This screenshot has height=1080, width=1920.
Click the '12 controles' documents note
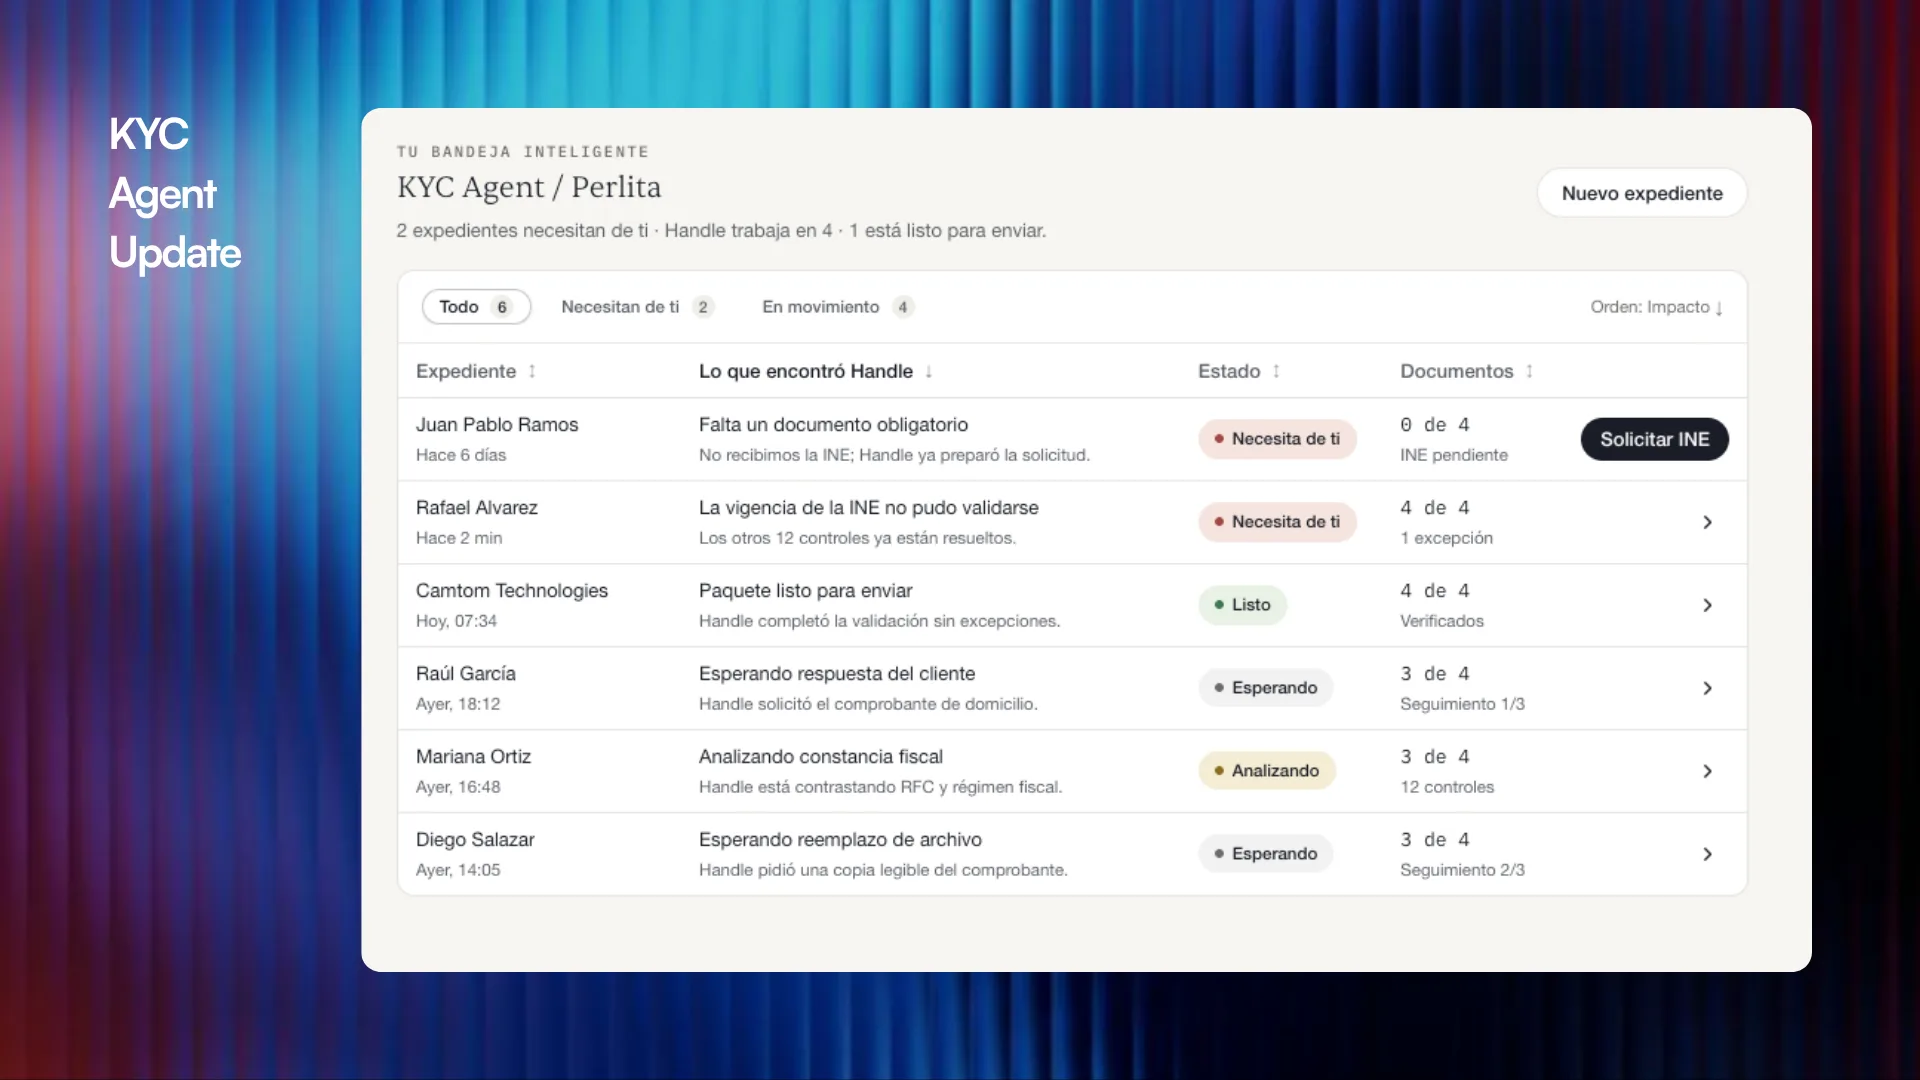click(1447, 787)
